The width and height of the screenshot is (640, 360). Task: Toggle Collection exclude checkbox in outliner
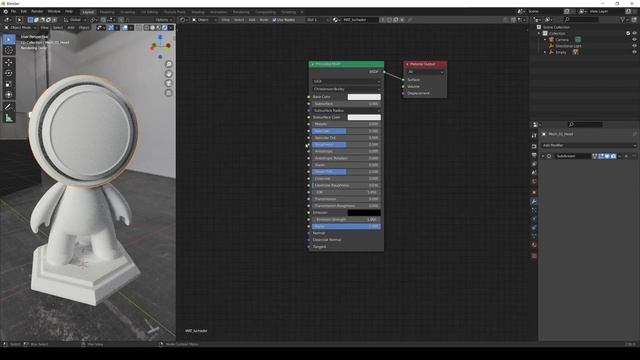point(628,33)
